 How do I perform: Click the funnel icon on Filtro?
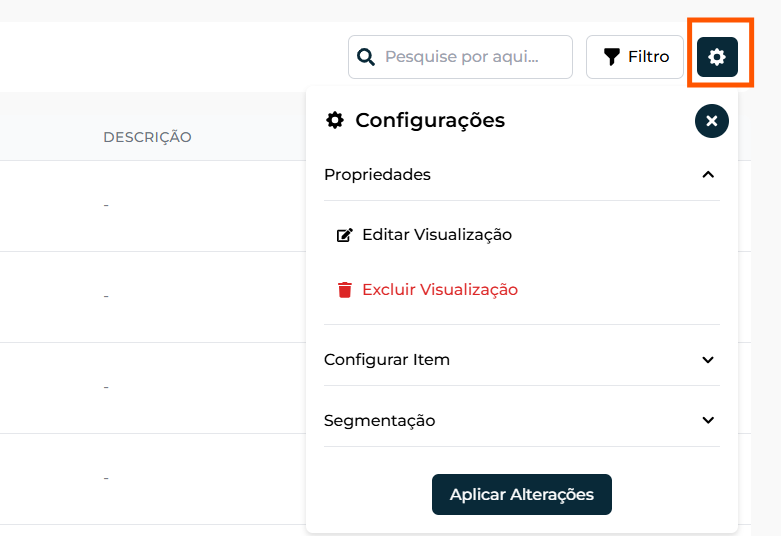(x=612, y=57)
